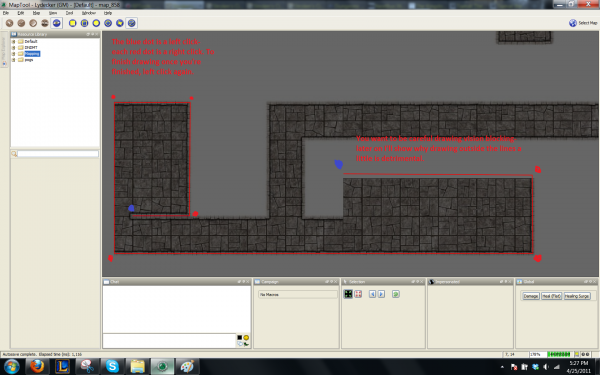Click the red arrows Selection panel icon
This screenshot has height=375, width=600.
tap(358, 294)
